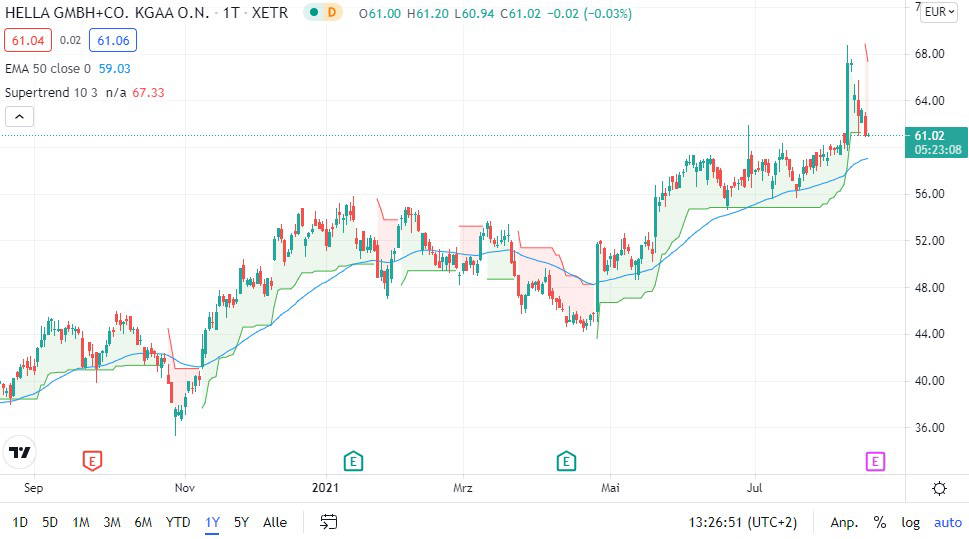Image resolution: width=969 pixels, height=539 pixels.
Task: Open the purple upcoming earnings marker
Action: tap(875, 460)
